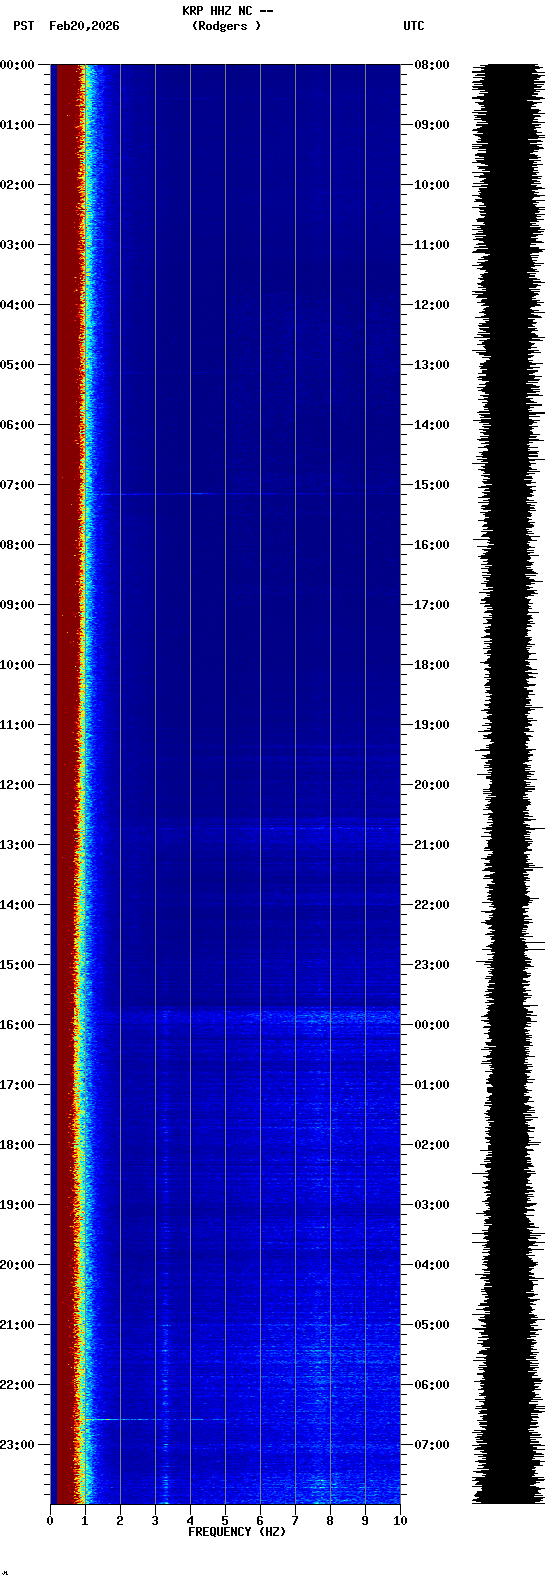Click the '07:00' UTC time label
This screenshot has width=552, height=1584.
tap(431, 1445)
